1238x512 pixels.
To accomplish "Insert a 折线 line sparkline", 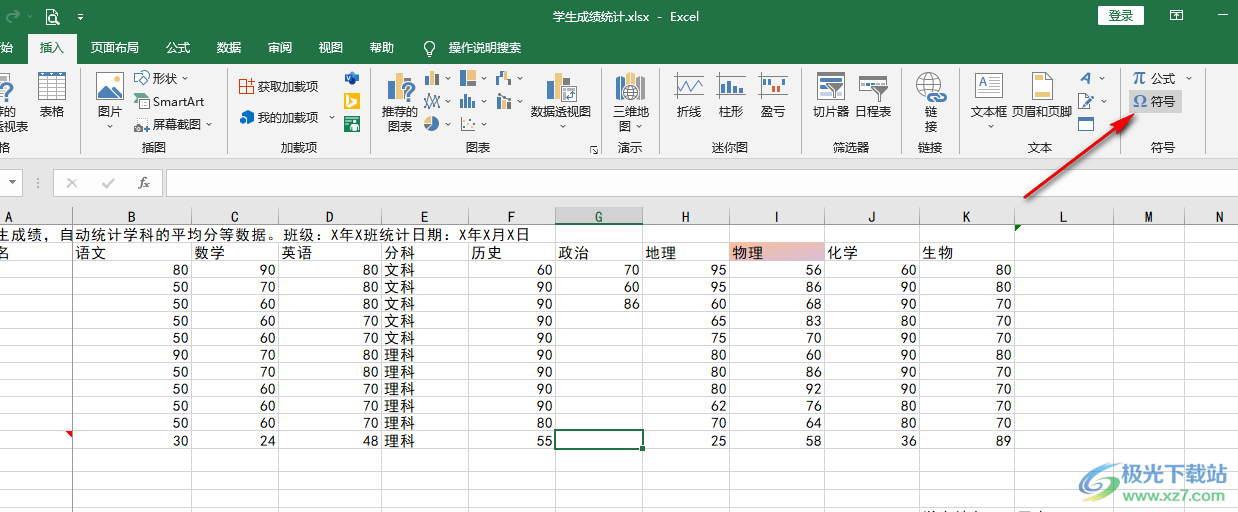I will (x=689, y=96).
